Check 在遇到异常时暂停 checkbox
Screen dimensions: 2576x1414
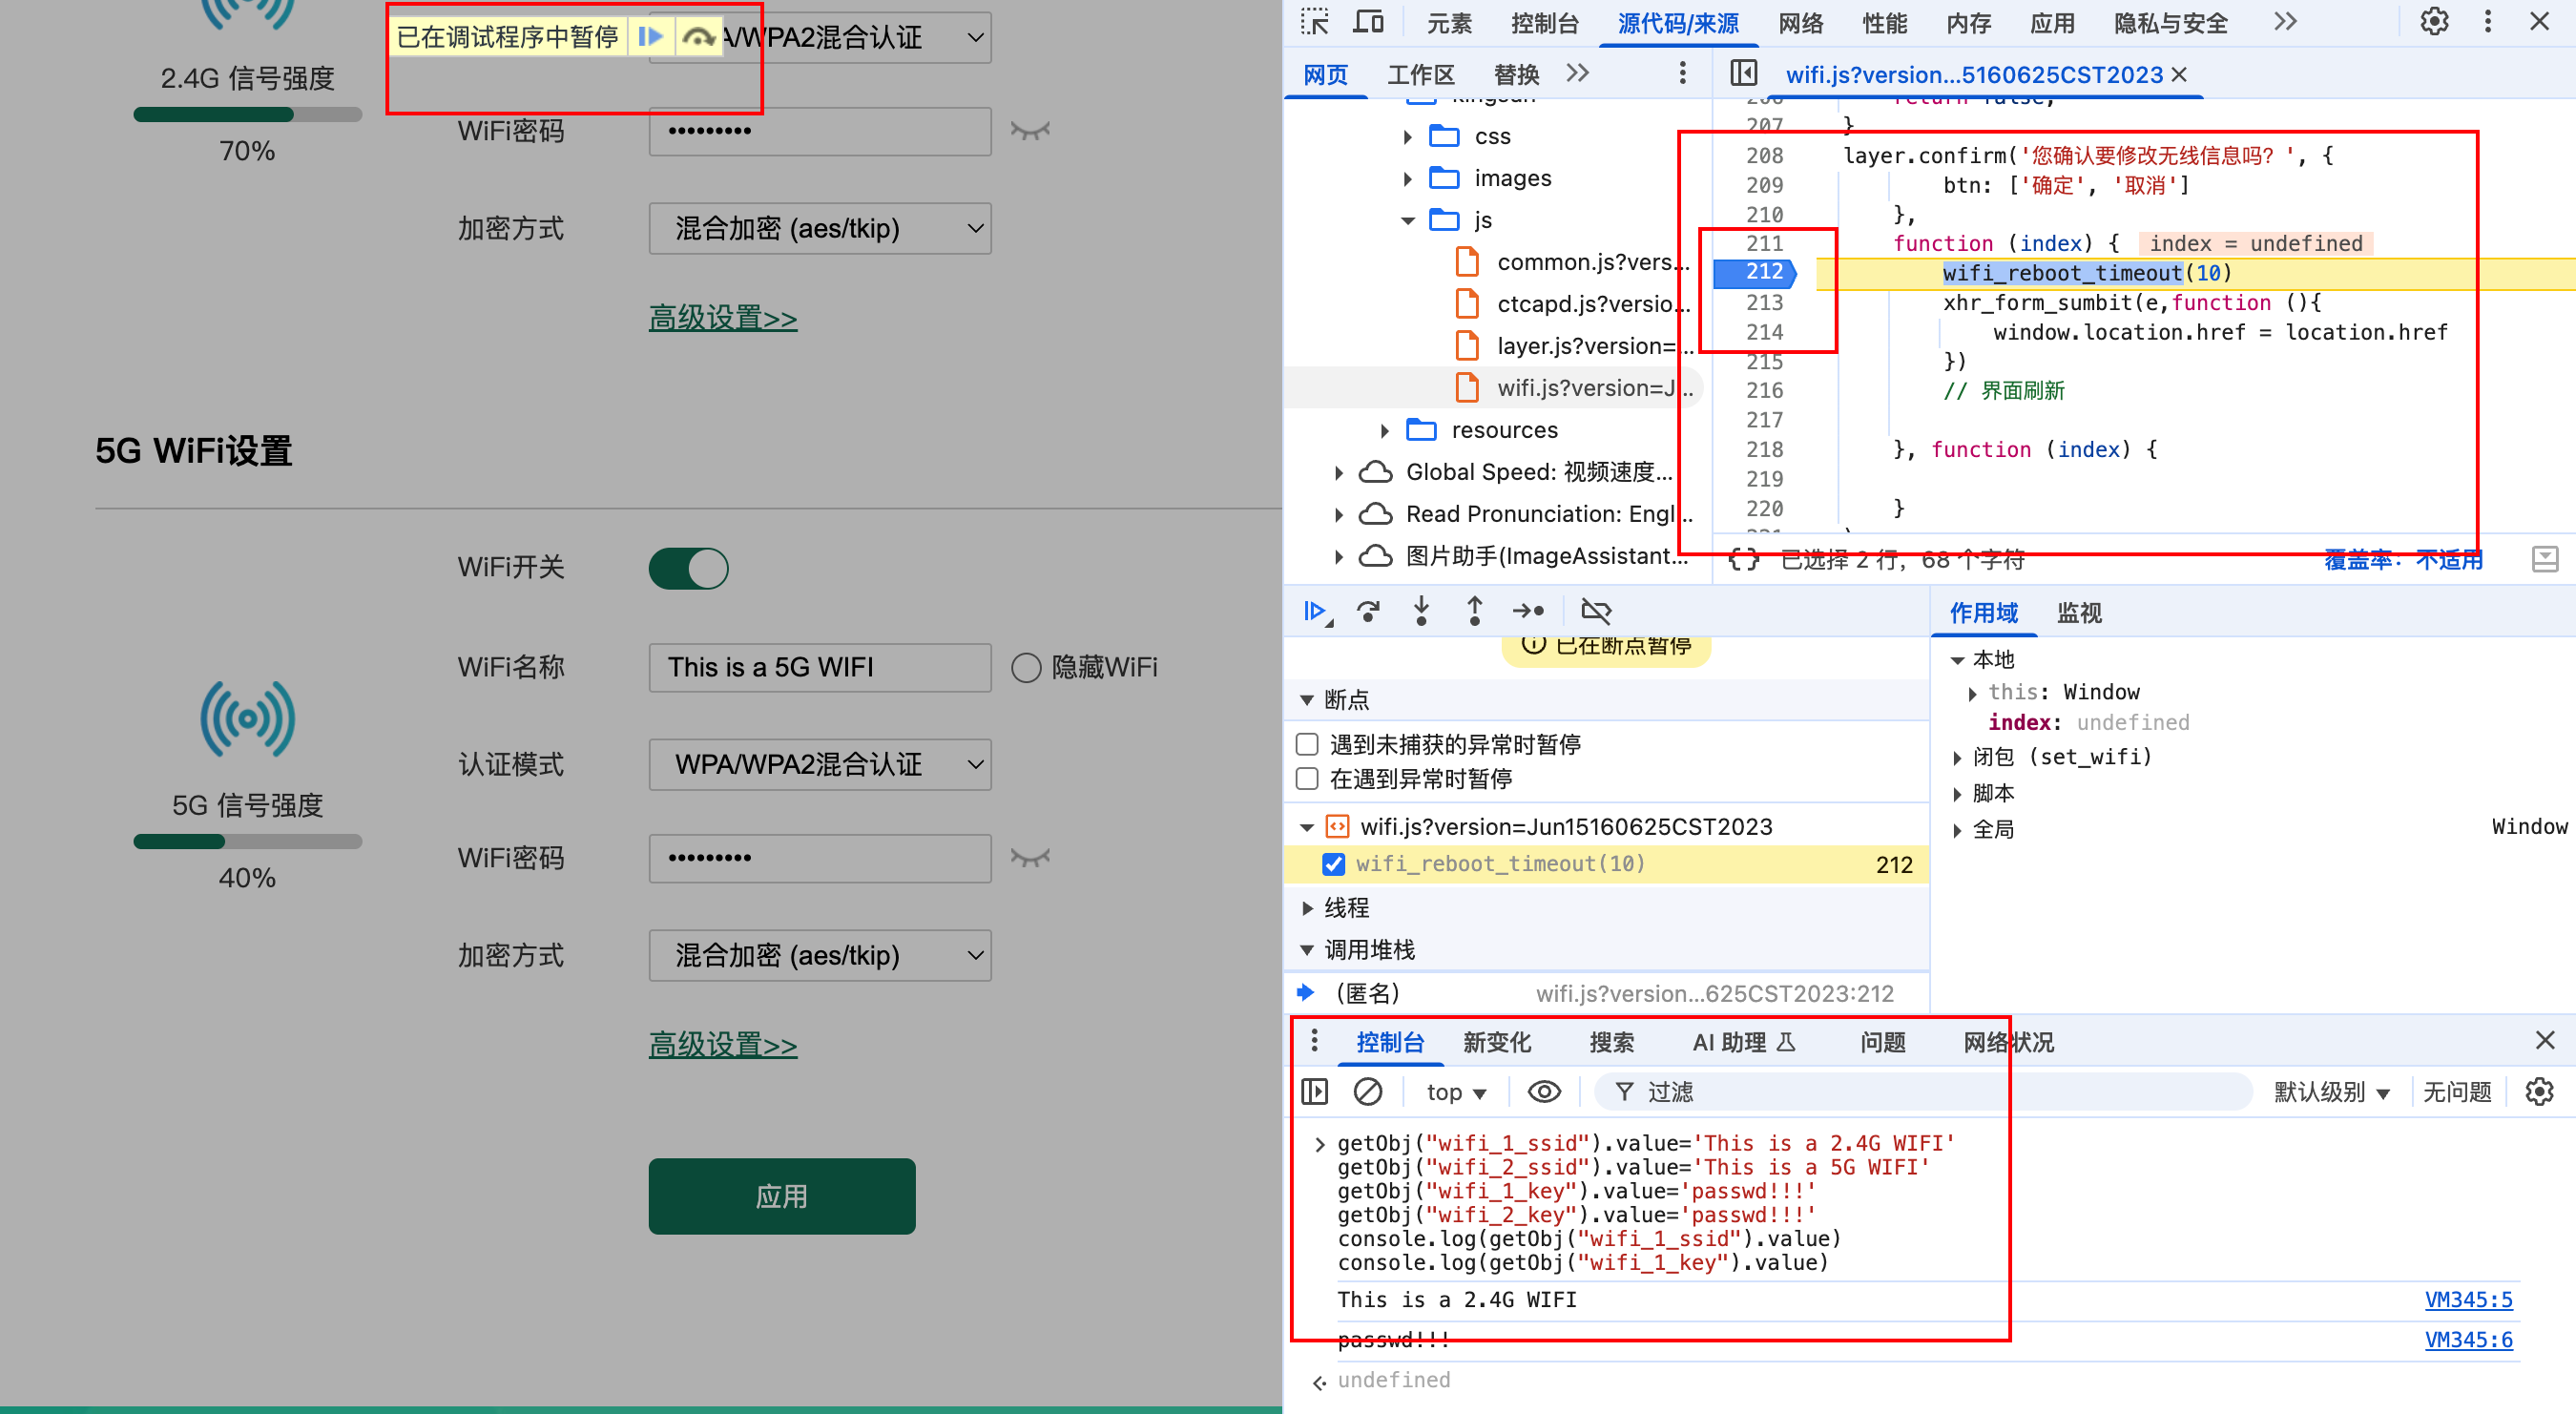point(1306,778)
